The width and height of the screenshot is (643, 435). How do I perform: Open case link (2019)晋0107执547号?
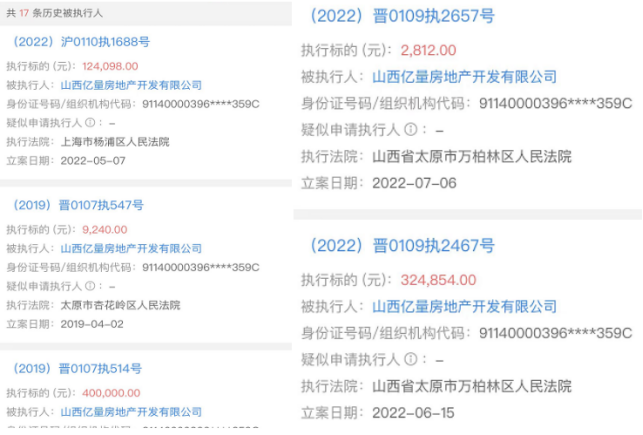[78, 205]
